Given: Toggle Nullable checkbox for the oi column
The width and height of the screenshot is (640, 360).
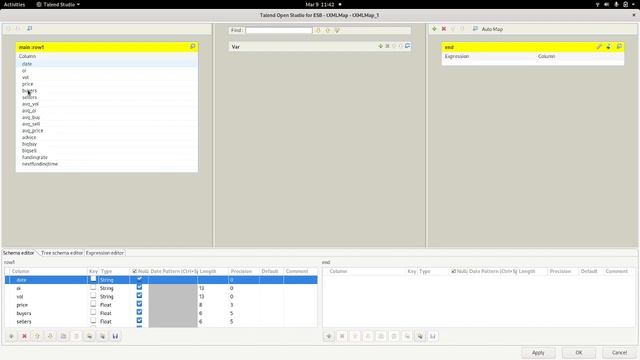Looking at the screenshot, I should pos(139,287).
